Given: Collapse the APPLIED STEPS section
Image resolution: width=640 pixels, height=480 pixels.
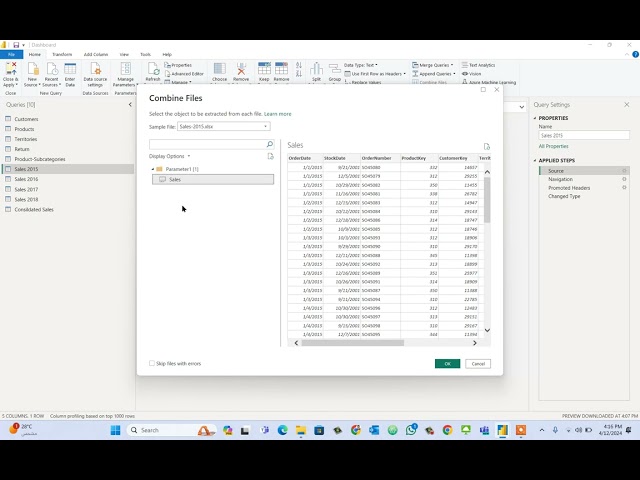Looking at the screenshot, I should [x=535, y=160].
